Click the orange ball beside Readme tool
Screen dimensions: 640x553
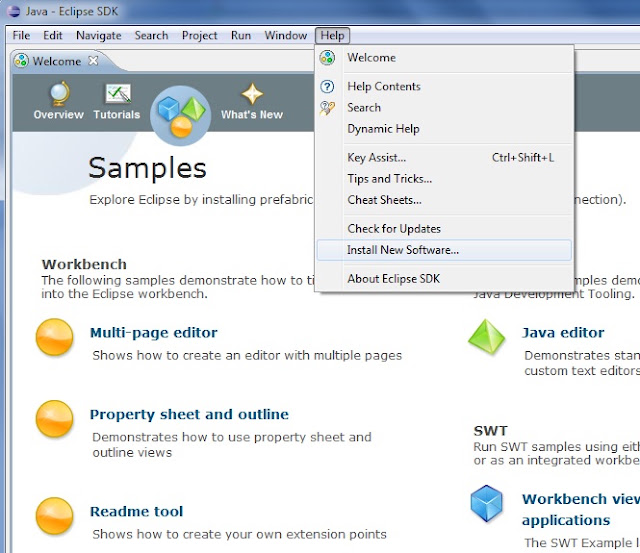coord(54,515)
